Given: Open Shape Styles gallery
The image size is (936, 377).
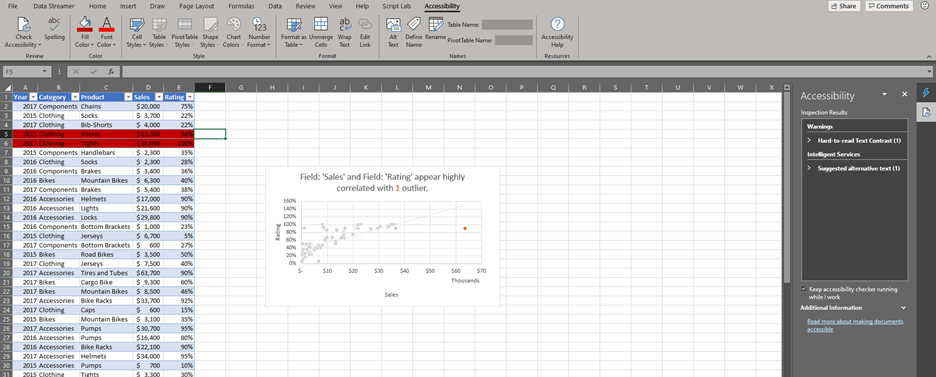Looking at the screenshot, I should click(210, 32).
